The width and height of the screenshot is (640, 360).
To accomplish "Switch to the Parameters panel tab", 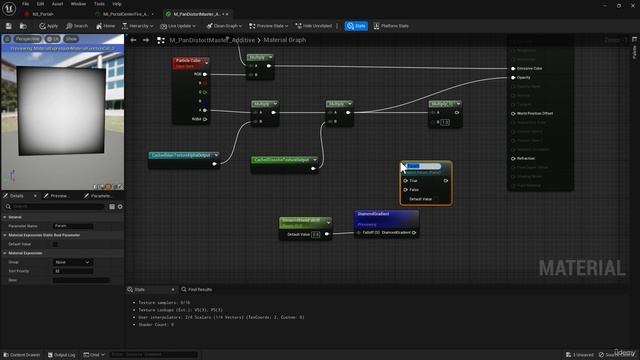I will 98,196.
